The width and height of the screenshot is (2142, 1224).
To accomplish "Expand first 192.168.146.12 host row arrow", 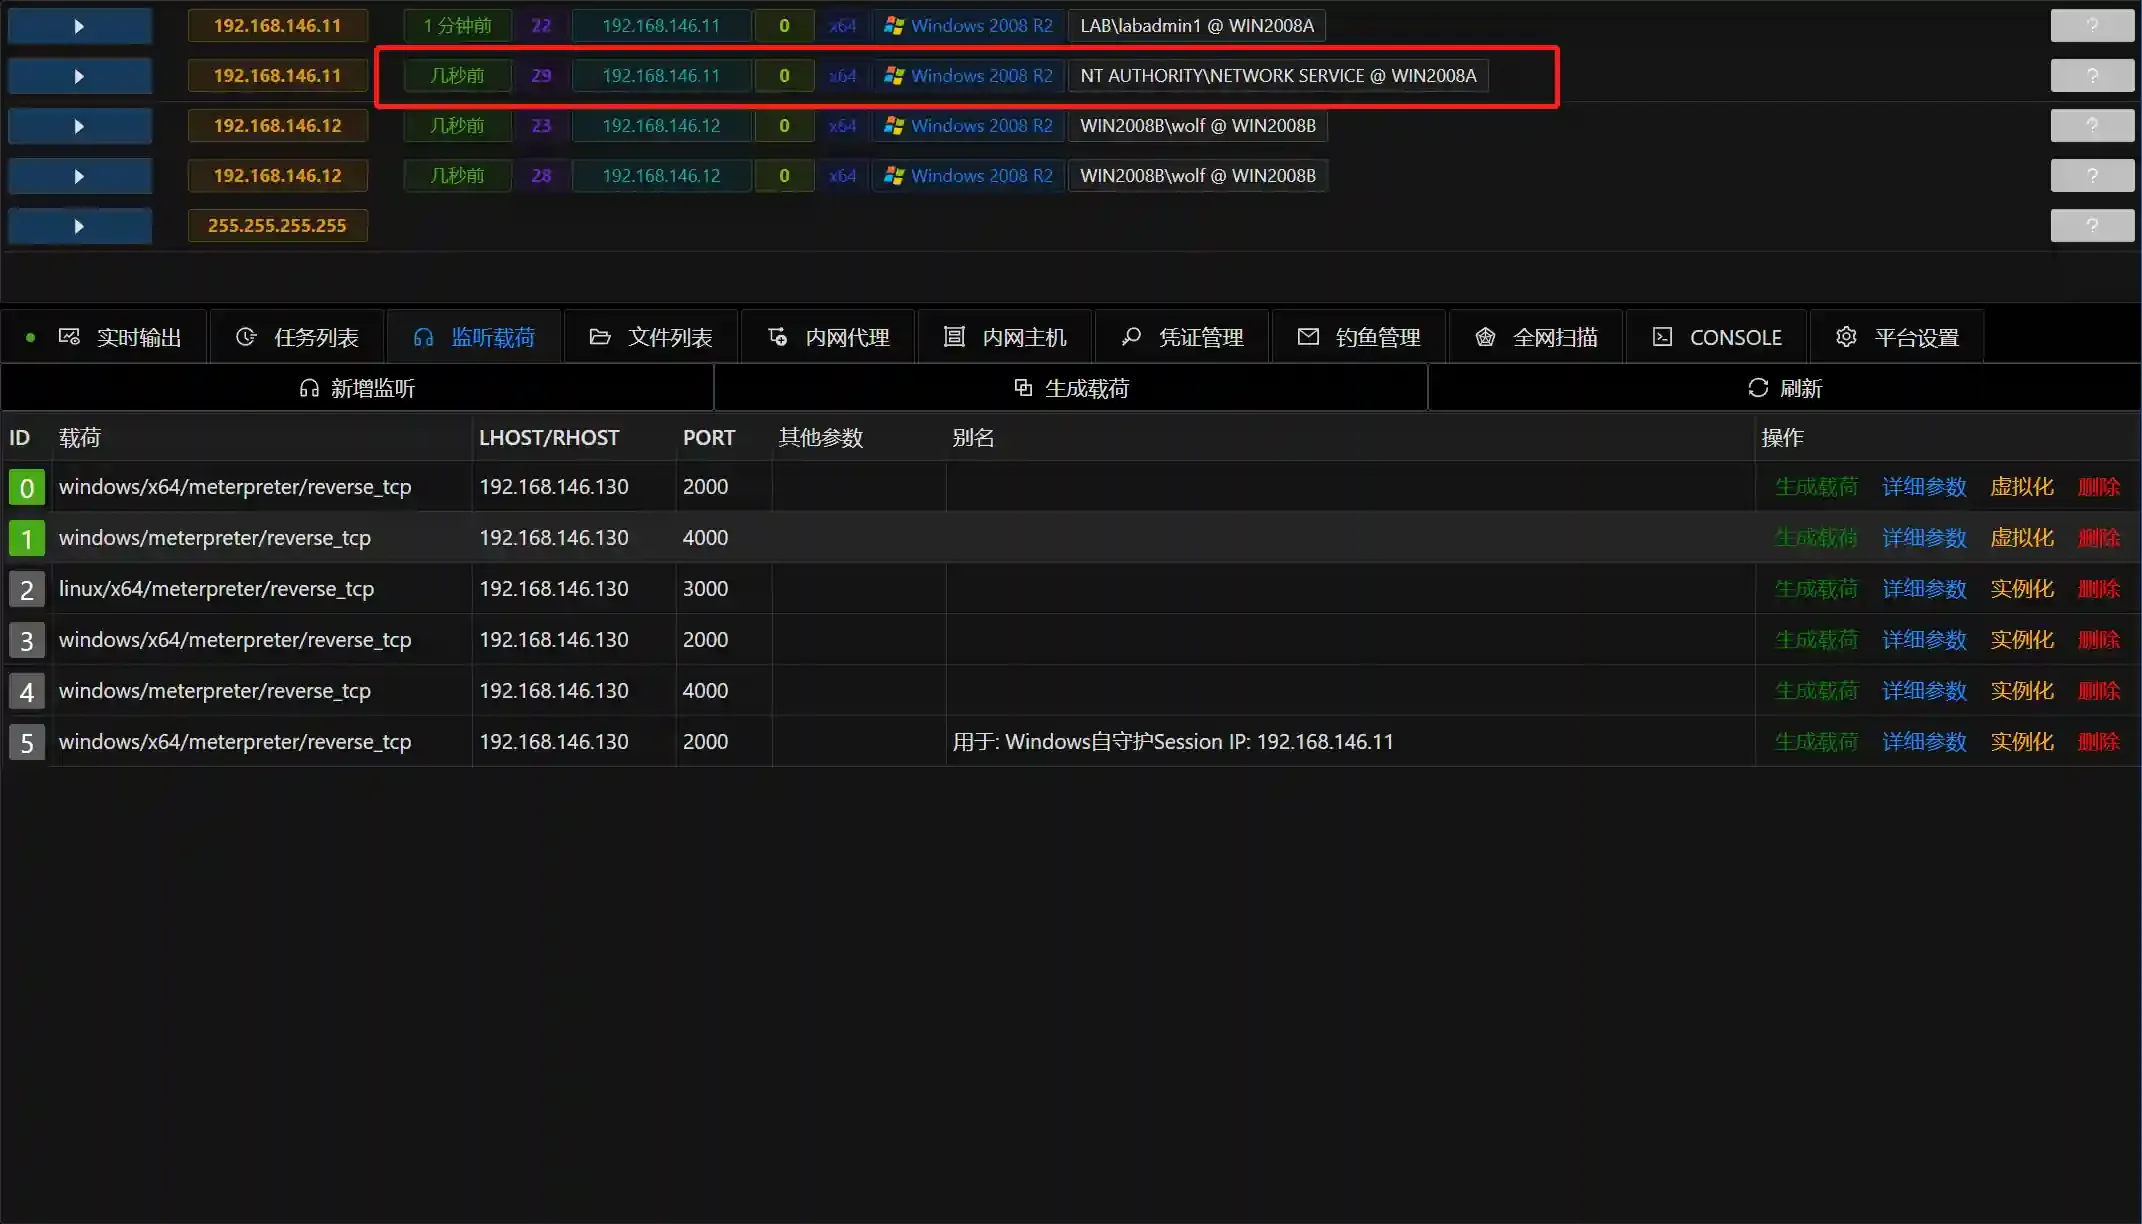I will pyautogui.click(x=79, y=126).
